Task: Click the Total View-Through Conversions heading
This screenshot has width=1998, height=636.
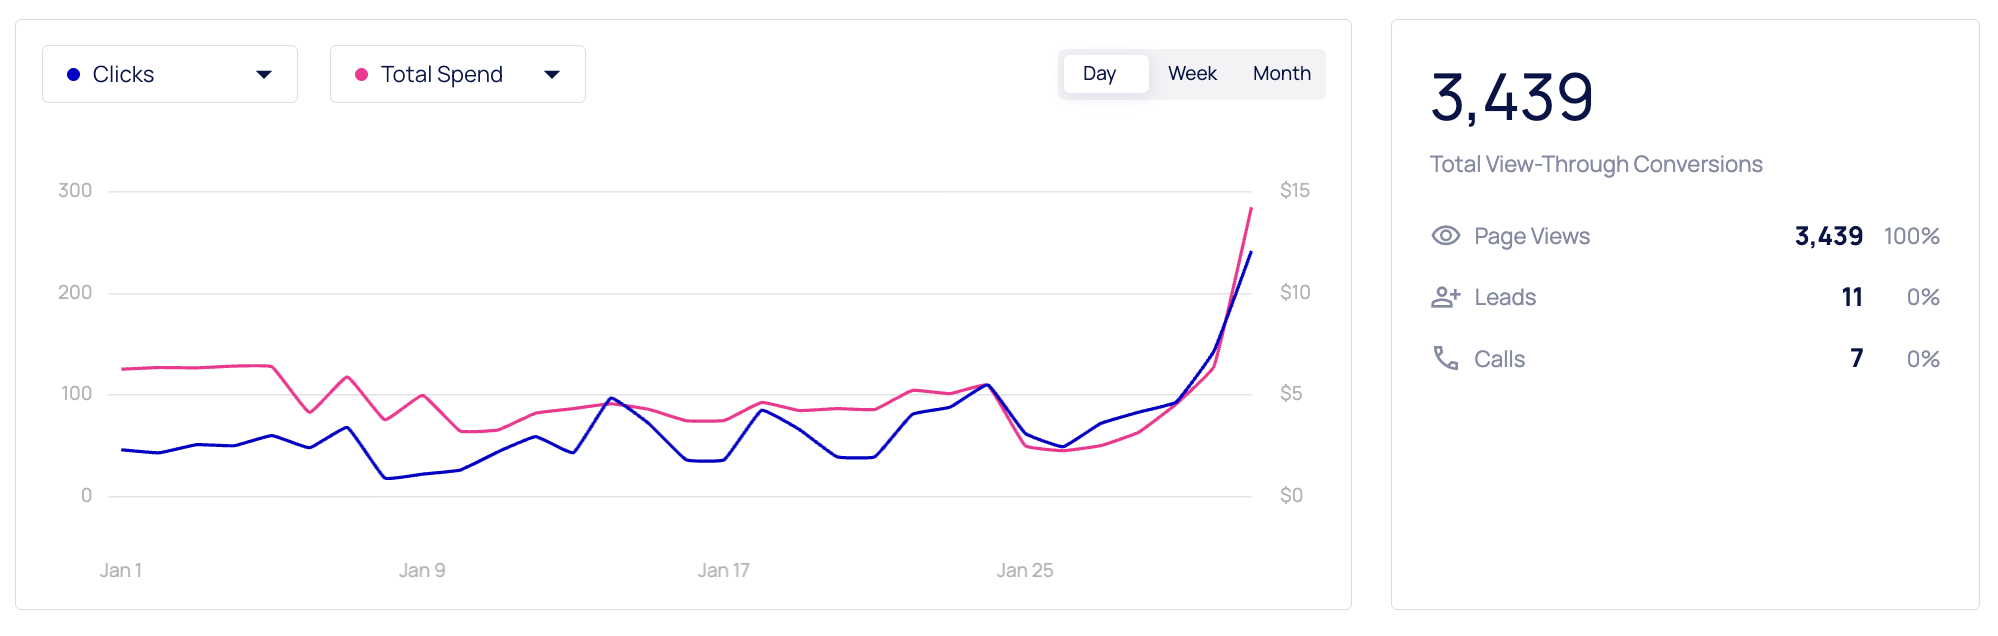Action: click(1595, 165)
